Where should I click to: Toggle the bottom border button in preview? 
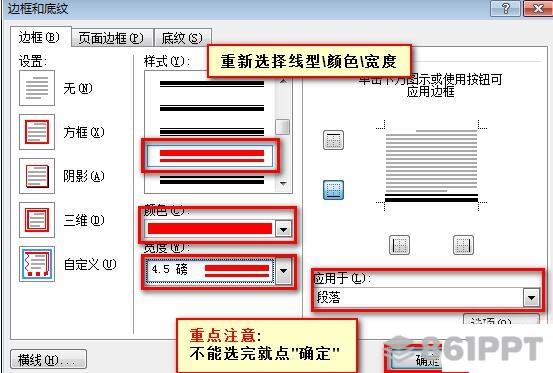click(x=333, y=190)
